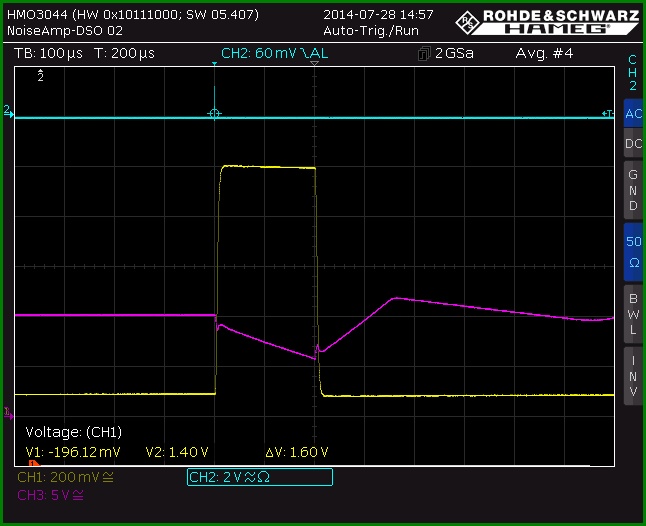Click the CH3 magenta reference marker on left

tap(8, 413)
